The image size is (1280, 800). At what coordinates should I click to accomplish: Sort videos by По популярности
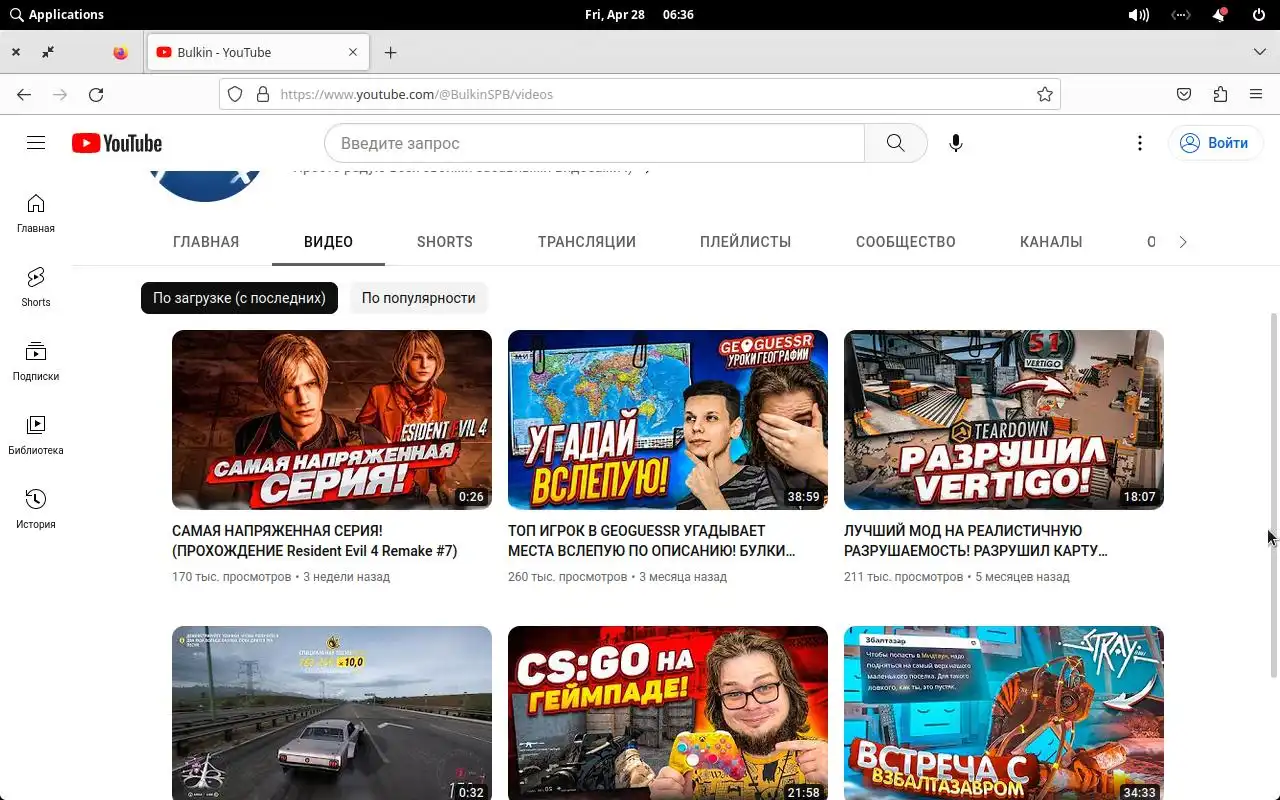[x=418, y=298]
